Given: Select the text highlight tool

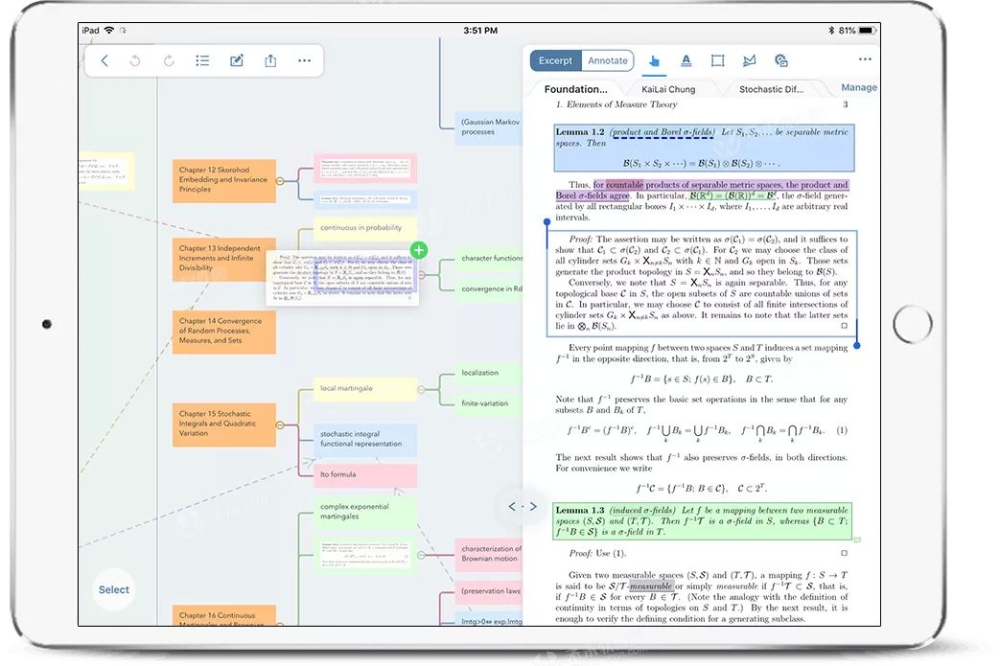Looking at the screenshot, I should pos(686,61).
